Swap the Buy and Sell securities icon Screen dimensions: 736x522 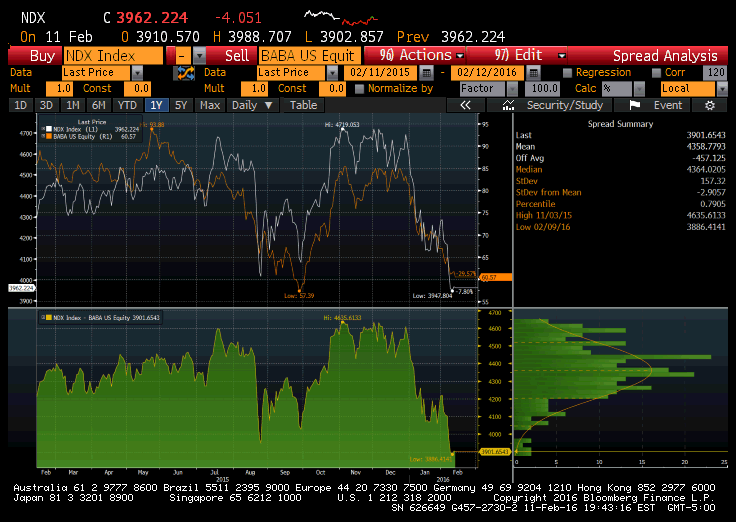(184, 73)
